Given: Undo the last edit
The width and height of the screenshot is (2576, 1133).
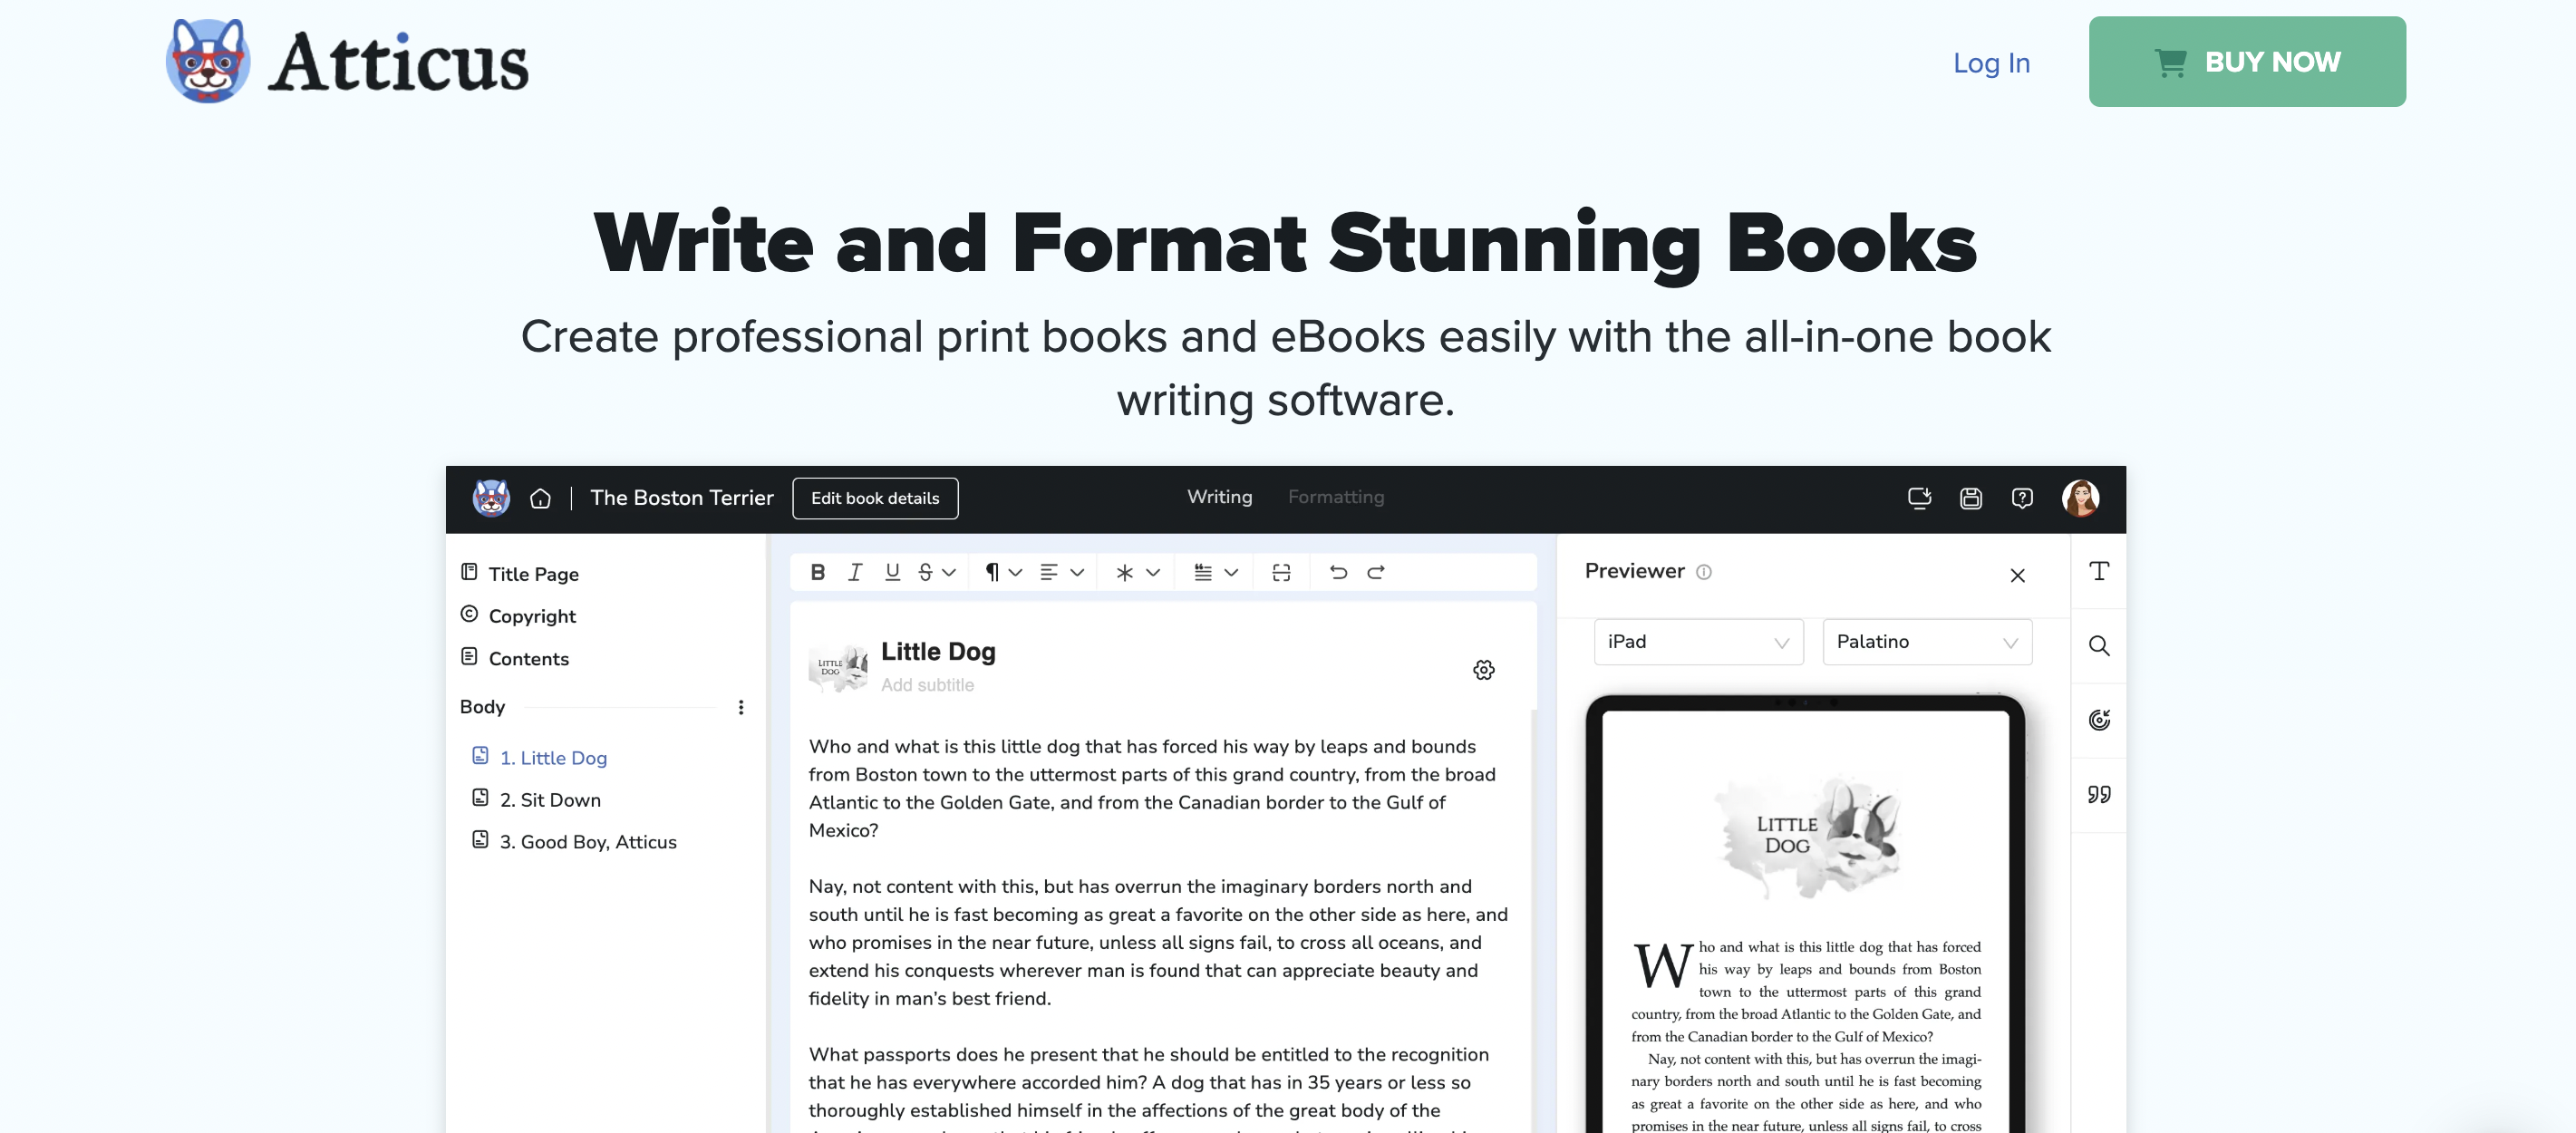Looking at the screenshot, I should [1338, 572].
